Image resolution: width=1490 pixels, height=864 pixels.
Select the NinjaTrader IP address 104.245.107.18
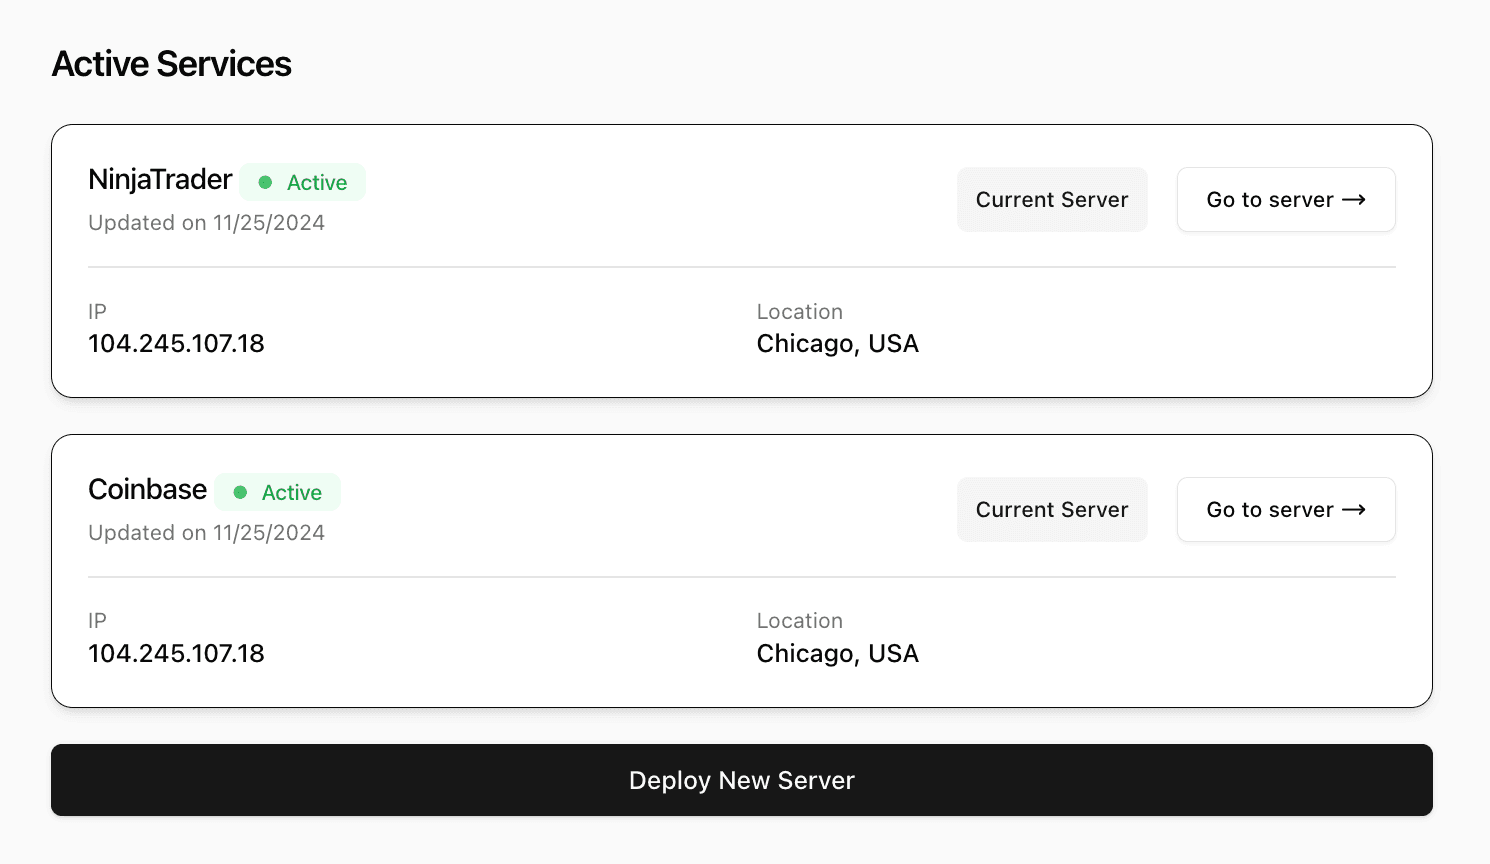pyautogui.click(x=176, y=344)
